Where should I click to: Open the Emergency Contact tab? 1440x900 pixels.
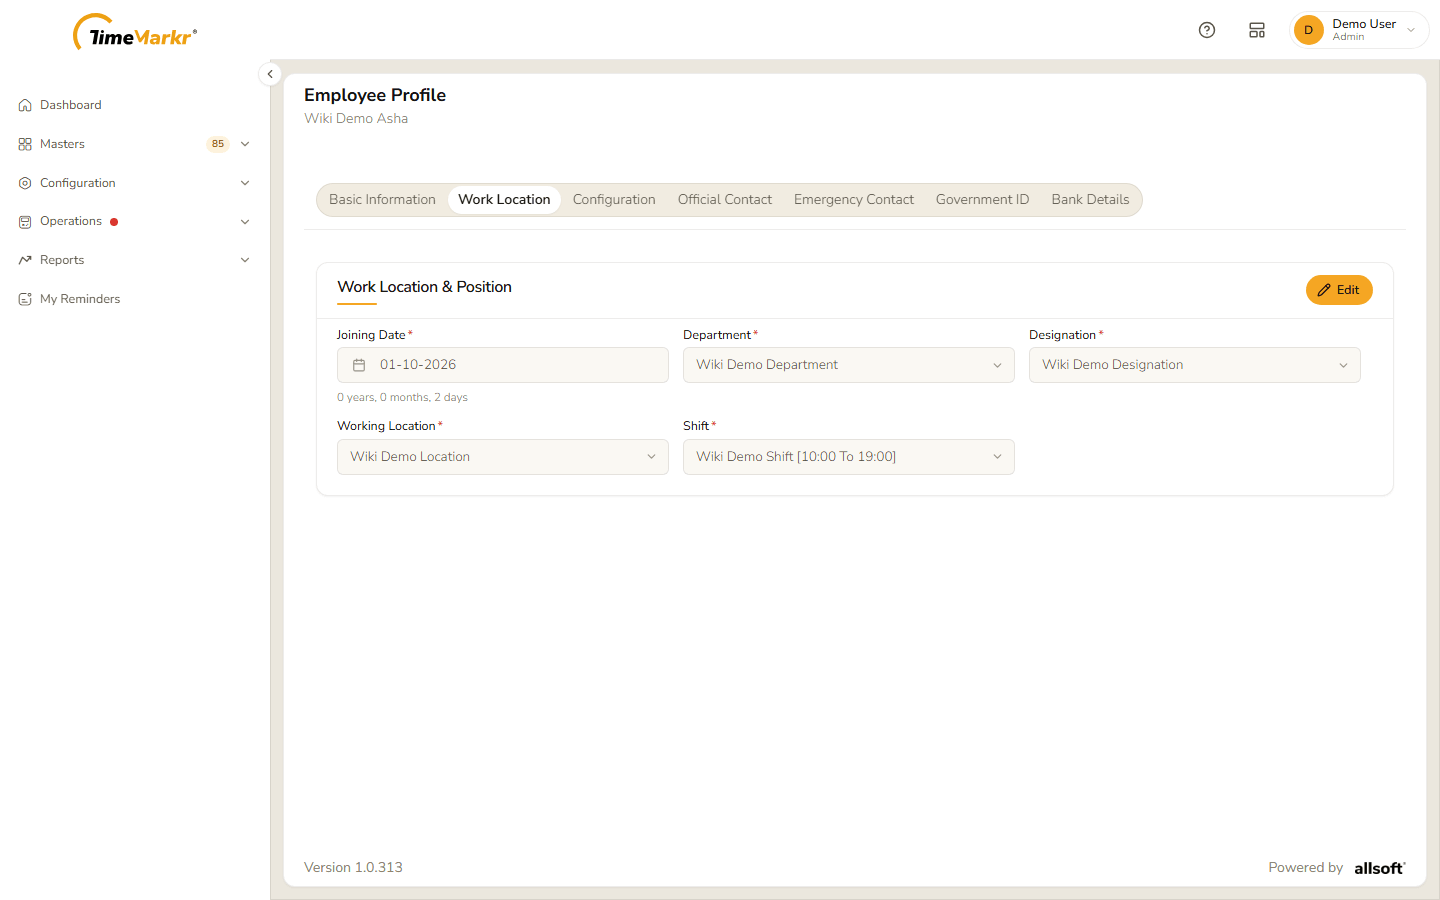click(x=854, y=200)
